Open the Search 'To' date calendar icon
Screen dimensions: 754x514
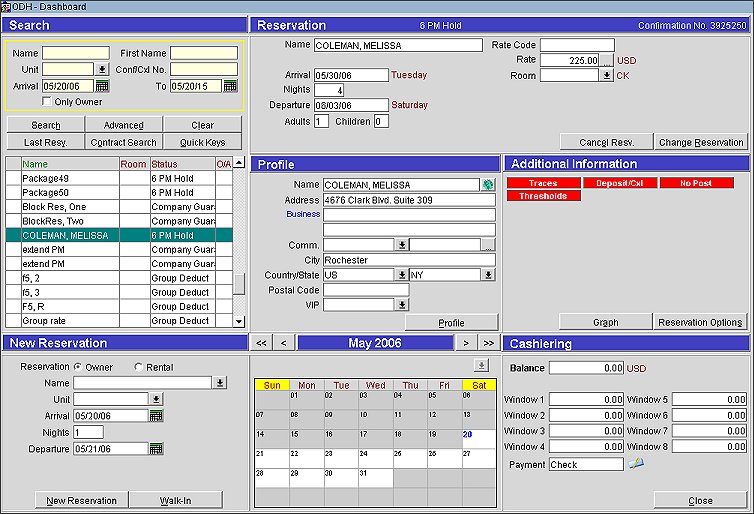pos(230,86)
